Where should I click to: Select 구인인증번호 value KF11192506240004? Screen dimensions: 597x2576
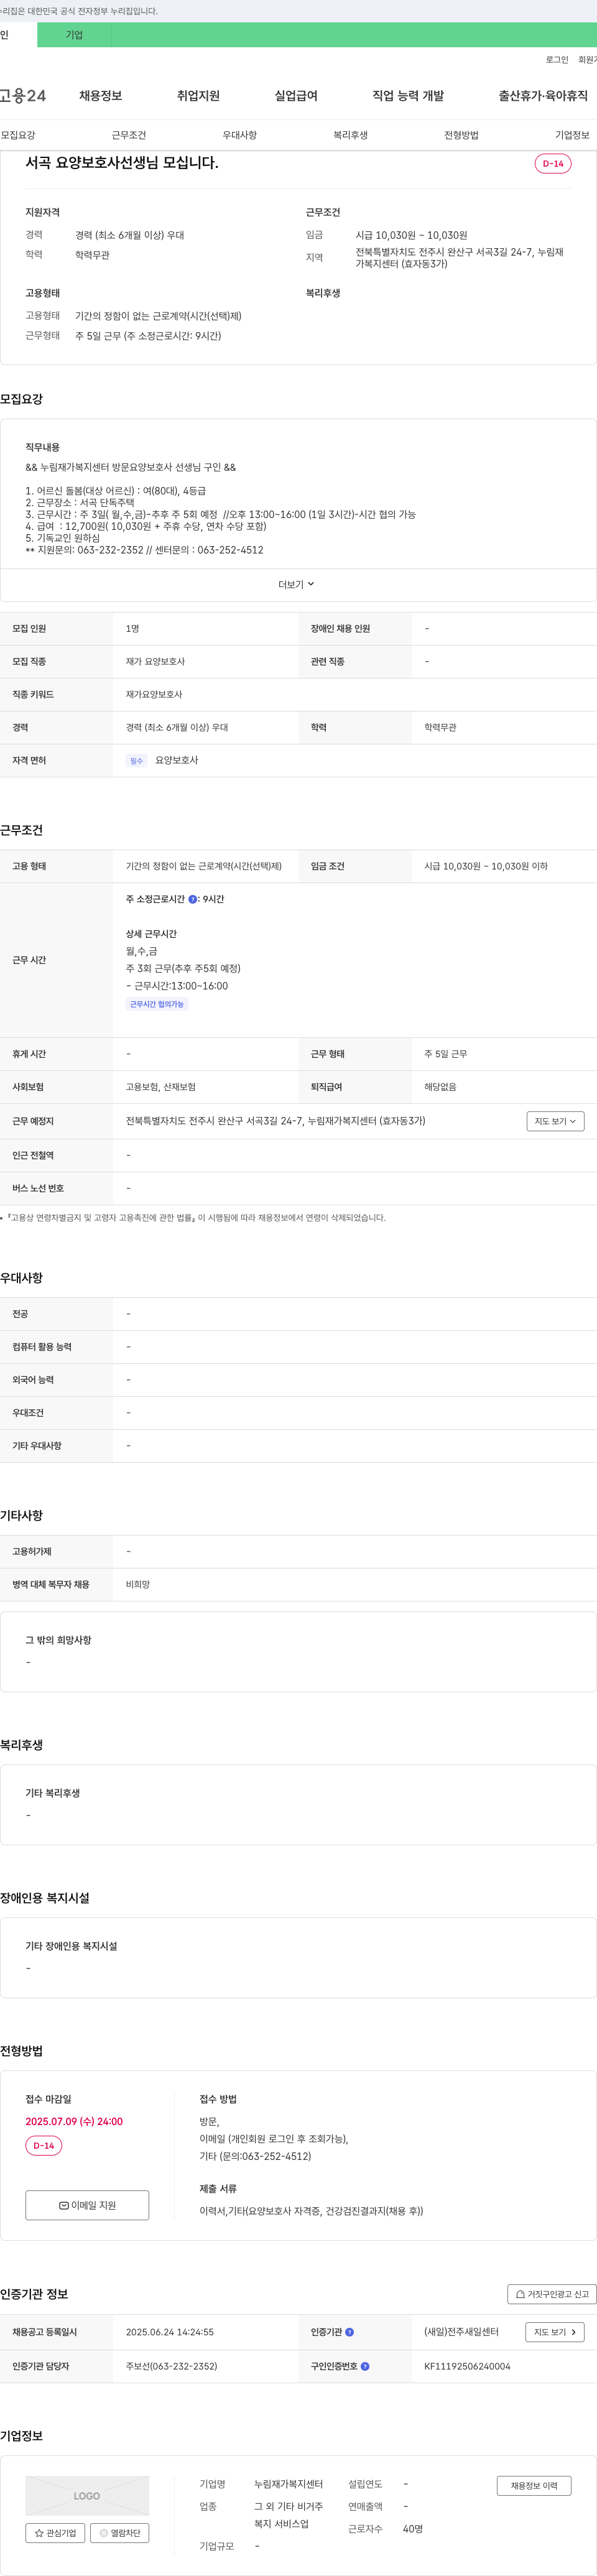click(x=467, y=2366)
